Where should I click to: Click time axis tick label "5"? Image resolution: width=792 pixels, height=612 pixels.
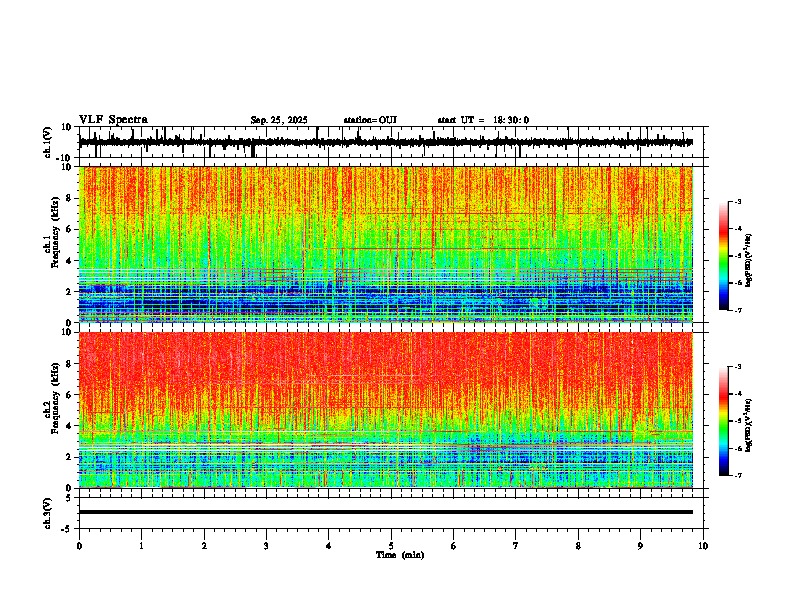point(391,546)
